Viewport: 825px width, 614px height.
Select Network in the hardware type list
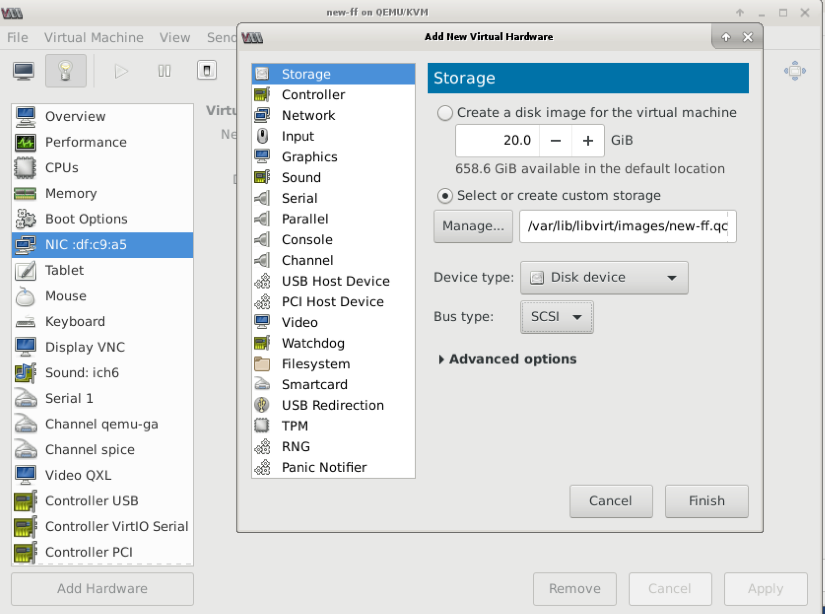pos(308,116)
